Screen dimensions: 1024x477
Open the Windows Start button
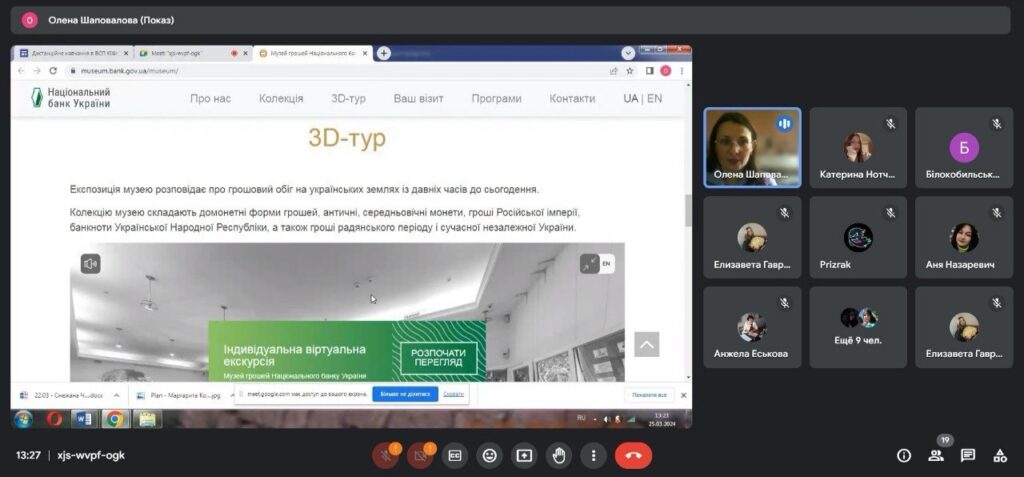point(24,419)
